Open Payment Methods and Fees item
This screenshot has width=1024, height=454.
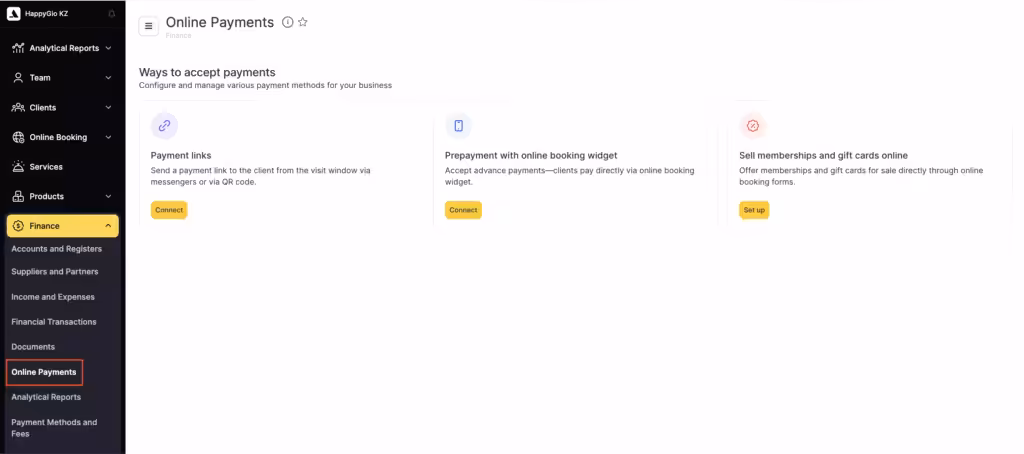[54, 428]
